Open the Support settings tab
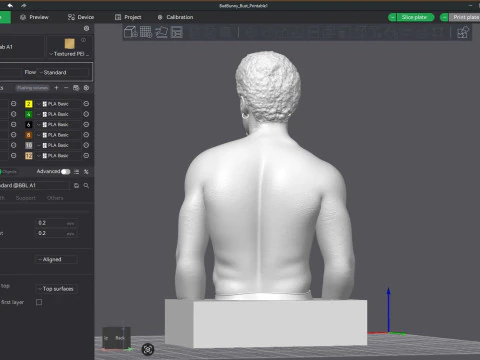This screenshot has width=480, height=360. point(26,198)
